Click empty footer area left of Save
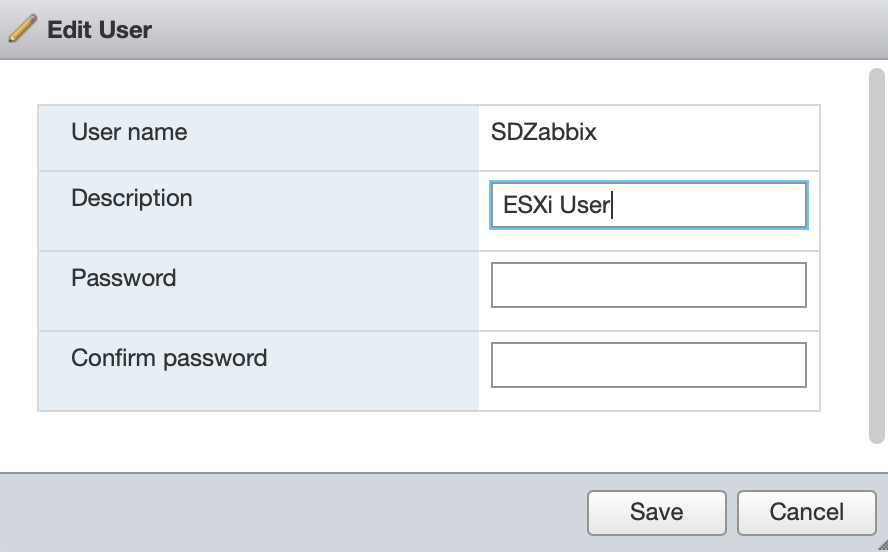Screen dimensions: 888x552 300,512
